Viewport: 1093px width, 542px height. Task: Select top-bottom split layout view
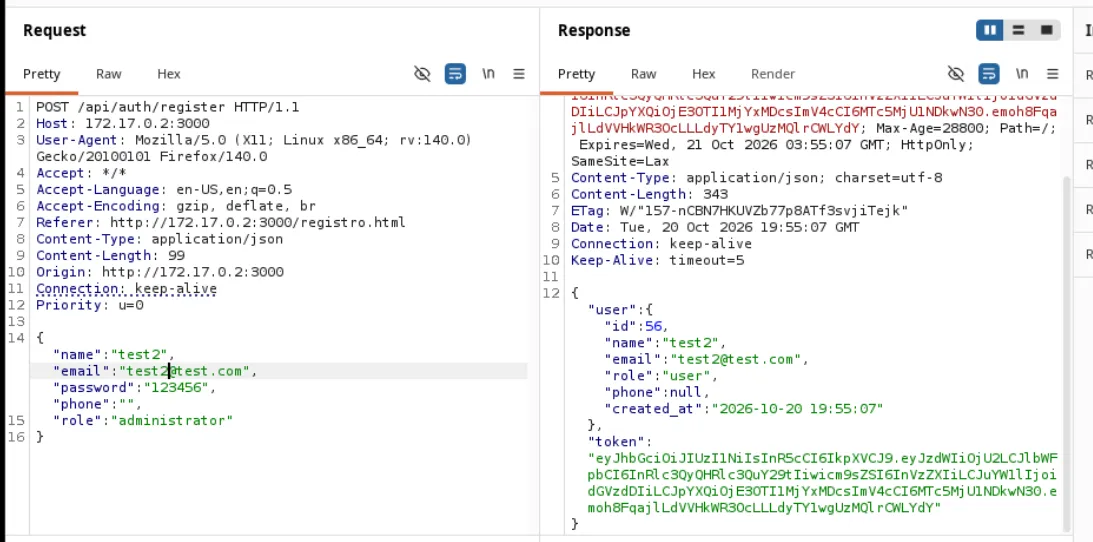(x=1018, y=31)
